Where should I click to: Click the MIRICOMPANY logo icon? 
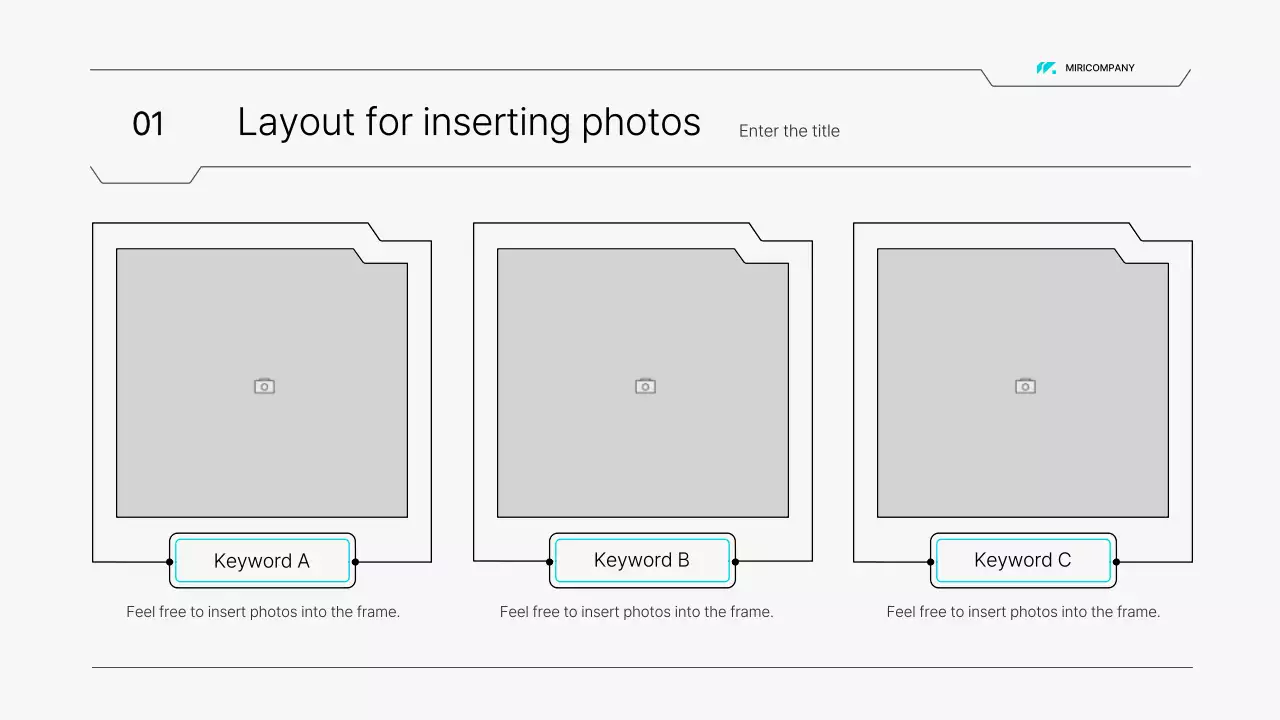tap(1046, 68)
